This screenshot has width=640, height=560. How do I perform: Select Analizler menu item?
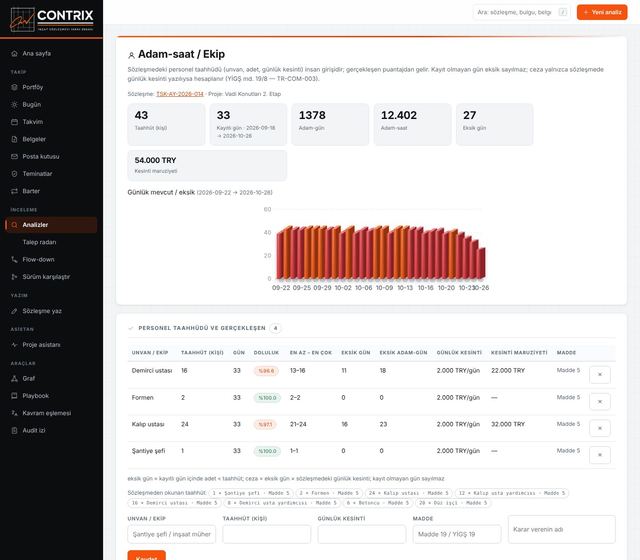(51, 225)
